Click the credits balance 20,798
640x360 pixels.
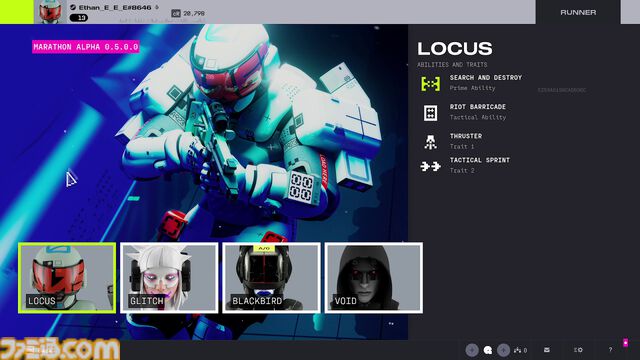coord(188,13)
